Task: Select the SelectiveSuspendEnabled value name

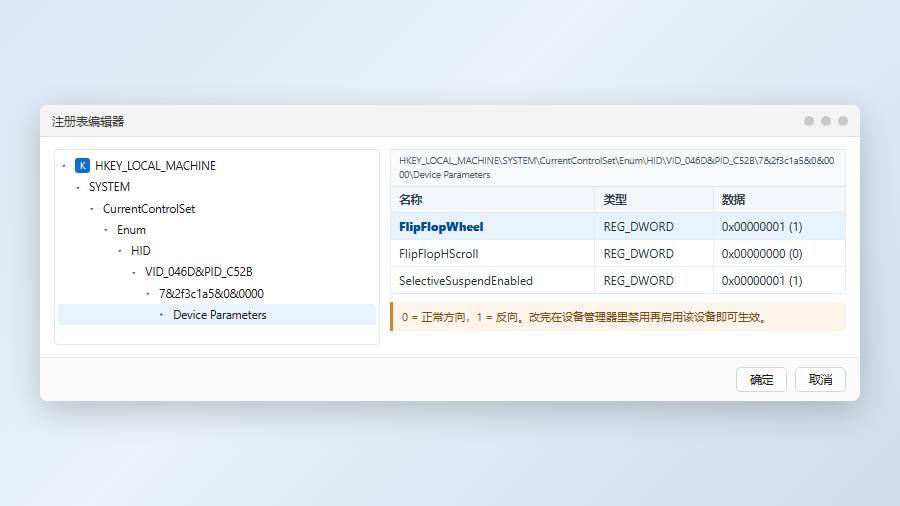Action: pyautogui.click(x=466, y=281)
